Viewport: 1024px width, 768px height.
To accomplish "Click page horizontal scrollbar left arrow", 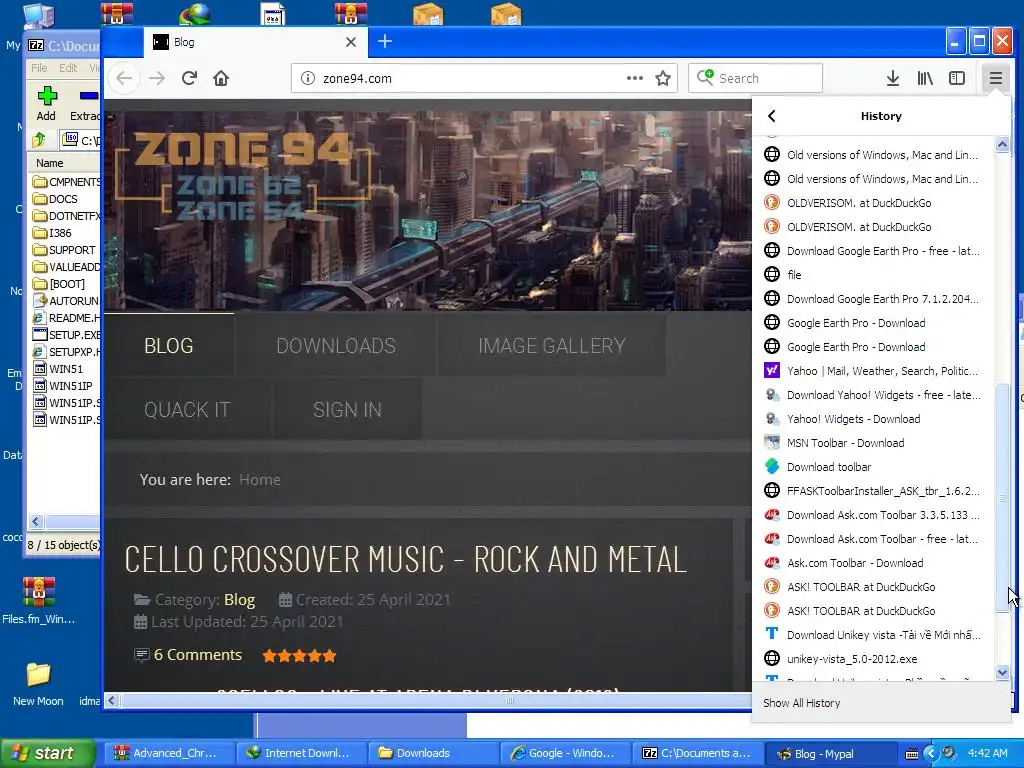I will click(x=112, y=701).
